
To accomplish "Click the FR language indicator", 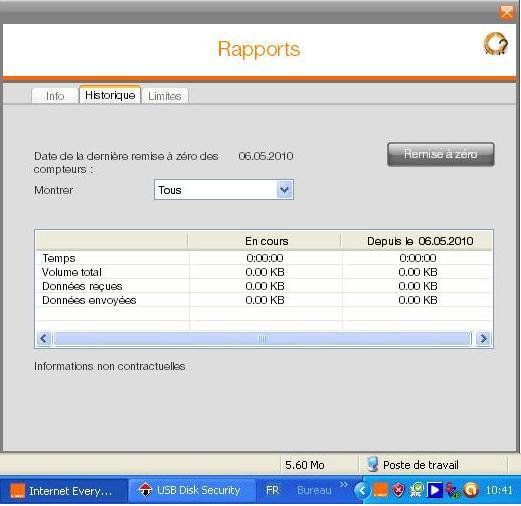I will (272, 490).
